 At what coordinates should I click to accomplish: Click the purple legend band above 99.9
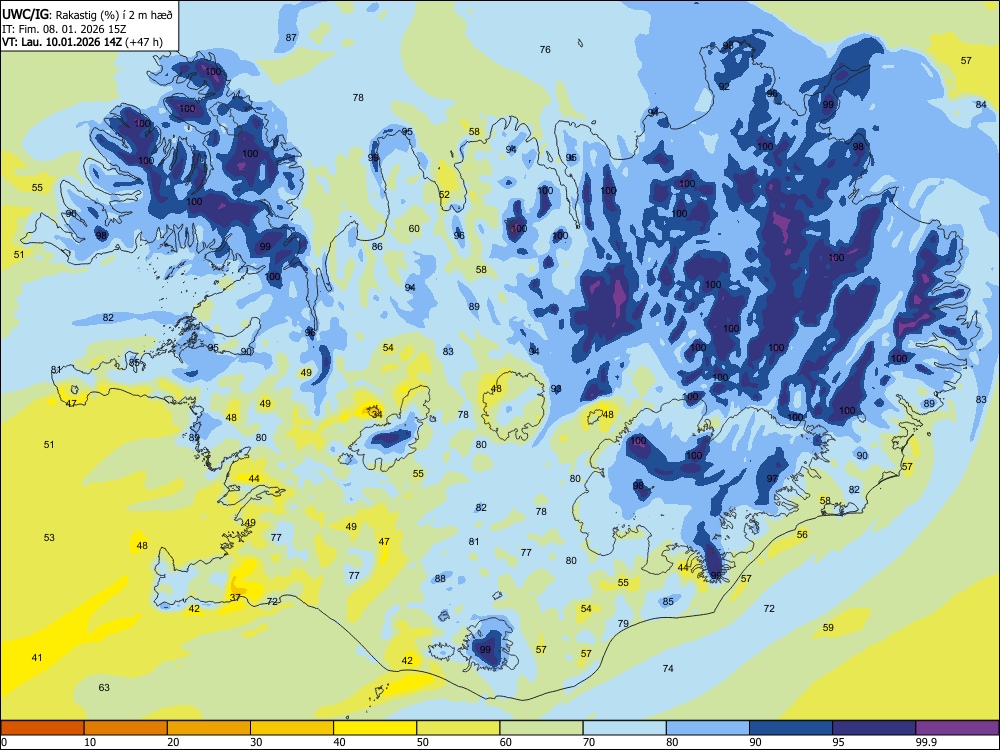click(957, 728)
